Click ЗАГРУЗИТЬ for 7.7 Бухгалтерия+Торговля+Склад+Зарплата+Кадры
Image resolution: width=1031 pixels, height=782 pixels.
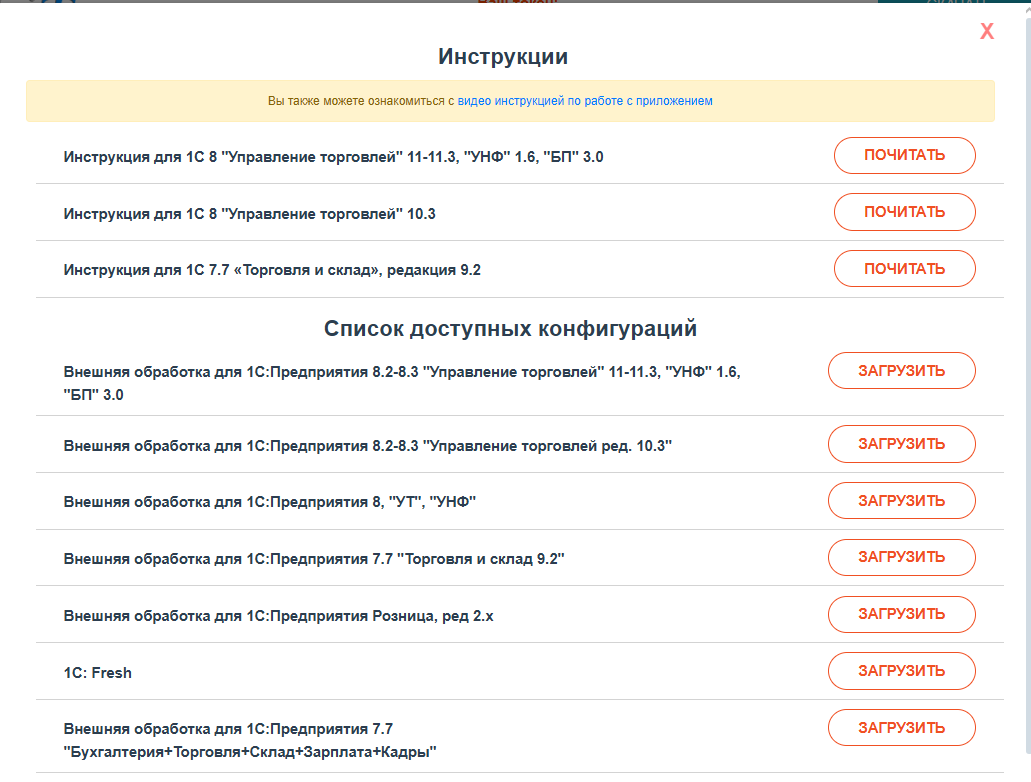901,727
